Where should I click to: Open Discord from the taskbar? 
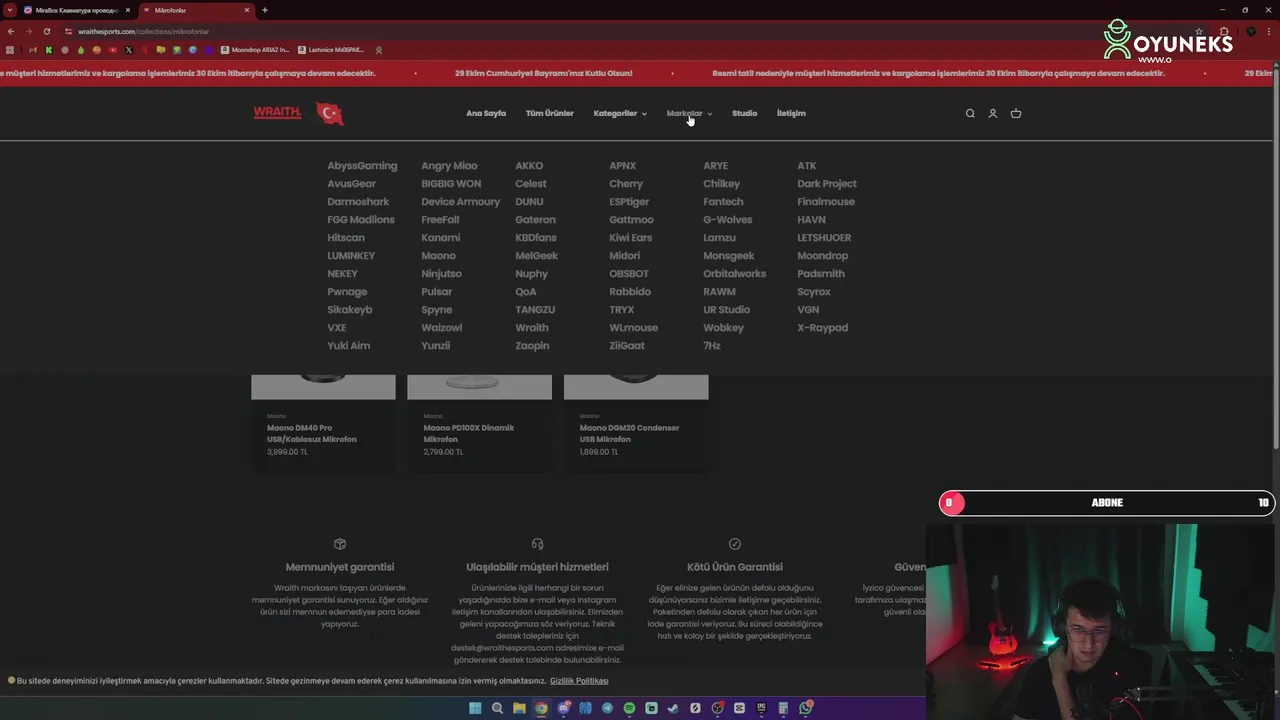click(x=564, y=708)
